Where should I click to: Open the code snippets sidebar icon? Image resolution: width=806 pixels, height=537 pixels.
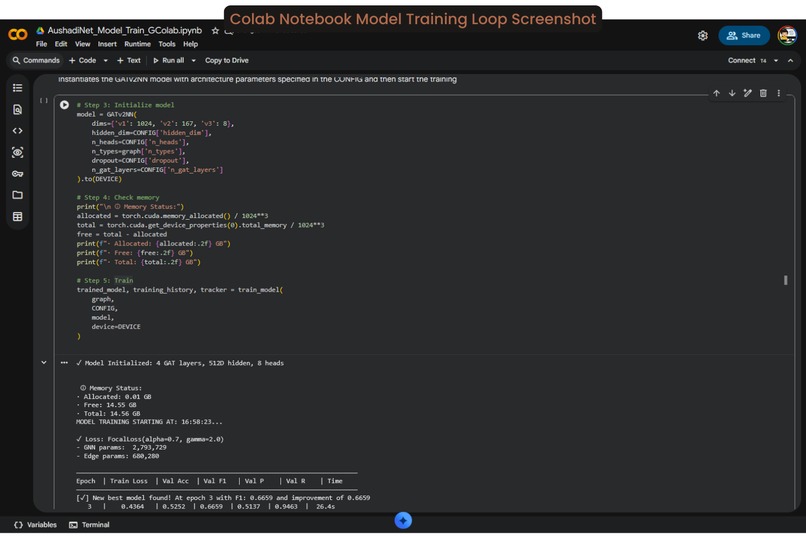(17, 131)
